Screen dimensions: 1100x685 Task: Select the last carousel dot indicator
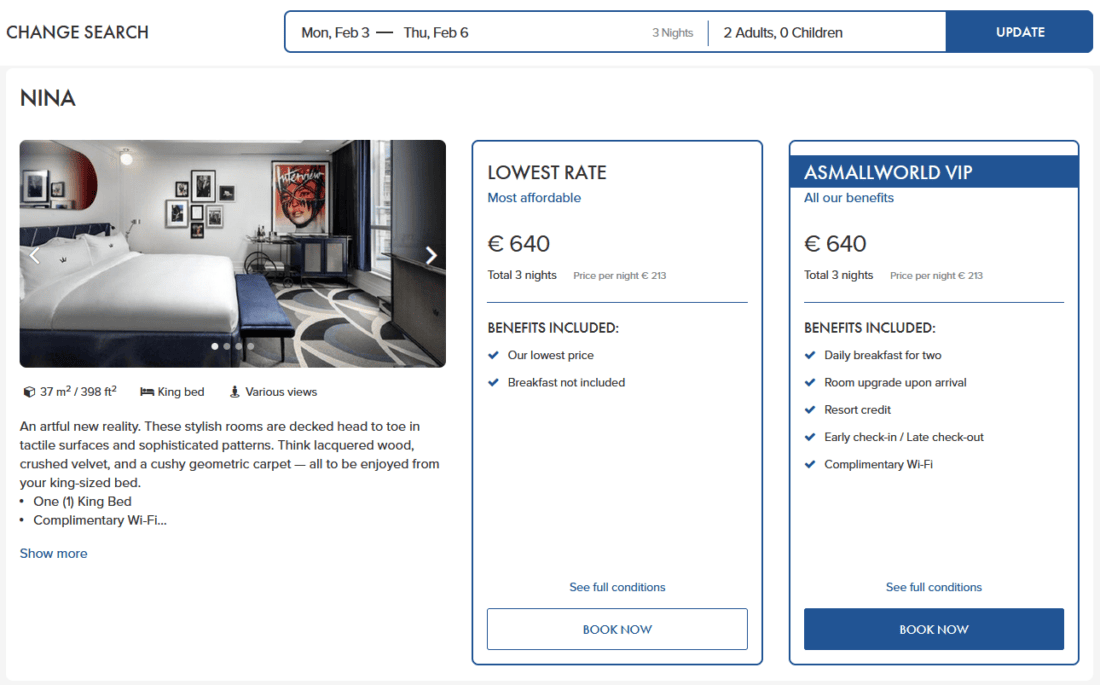tap(251, 346)
